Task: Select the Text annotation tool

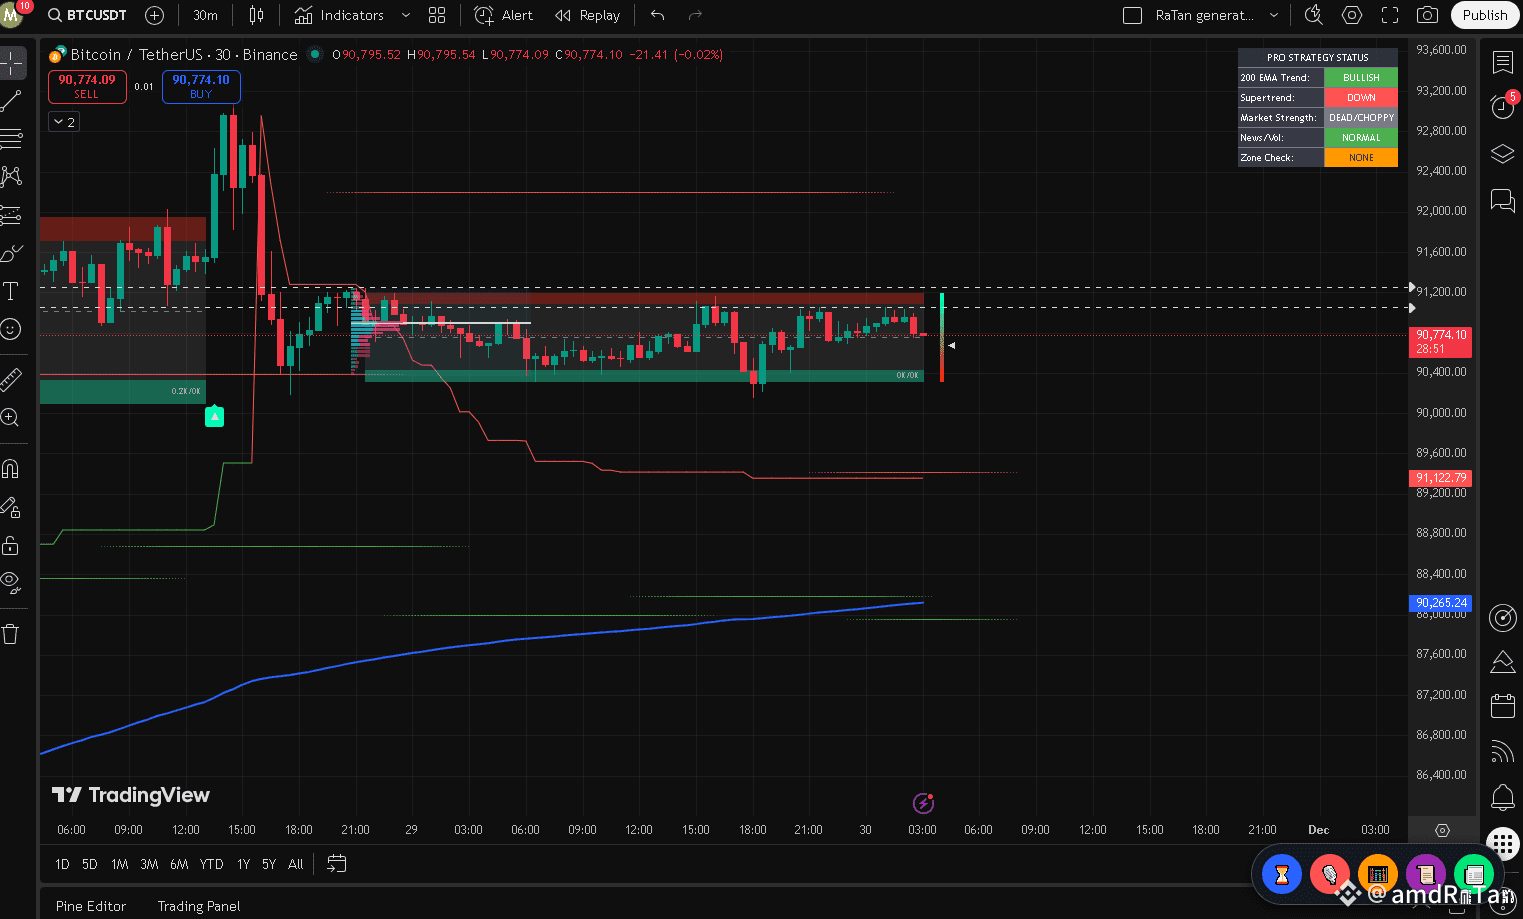Action: click(x=12, y=291)
